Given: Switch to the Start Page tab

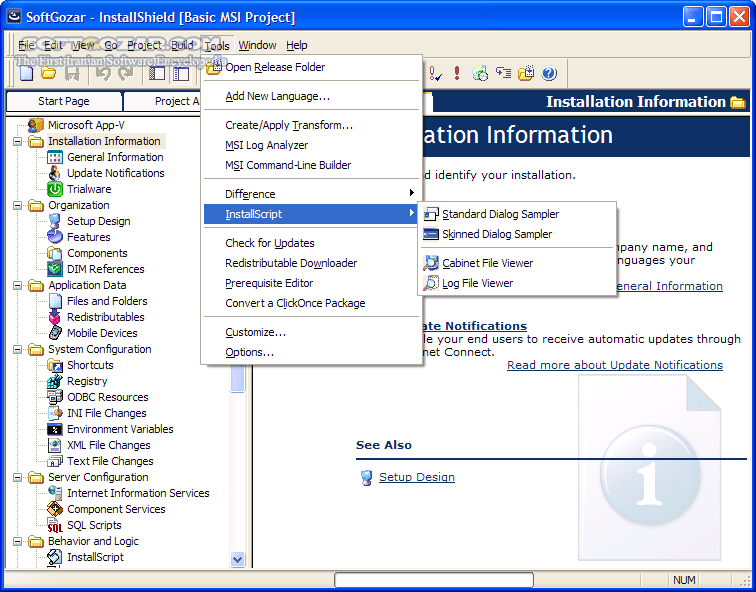Looking at the screenshot, I should [64, 101].
